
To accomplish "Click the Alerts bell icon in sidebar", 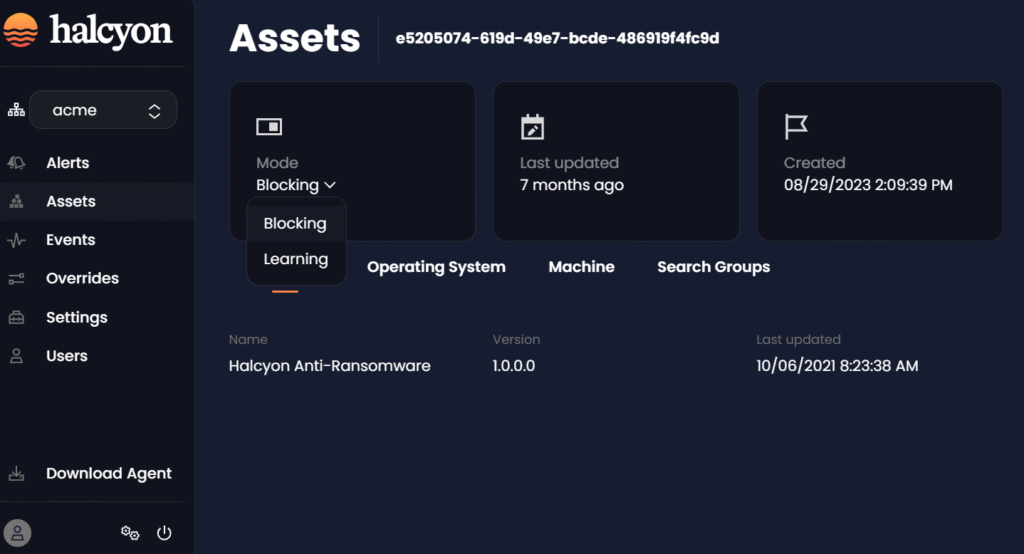I will tap(16, 163).
